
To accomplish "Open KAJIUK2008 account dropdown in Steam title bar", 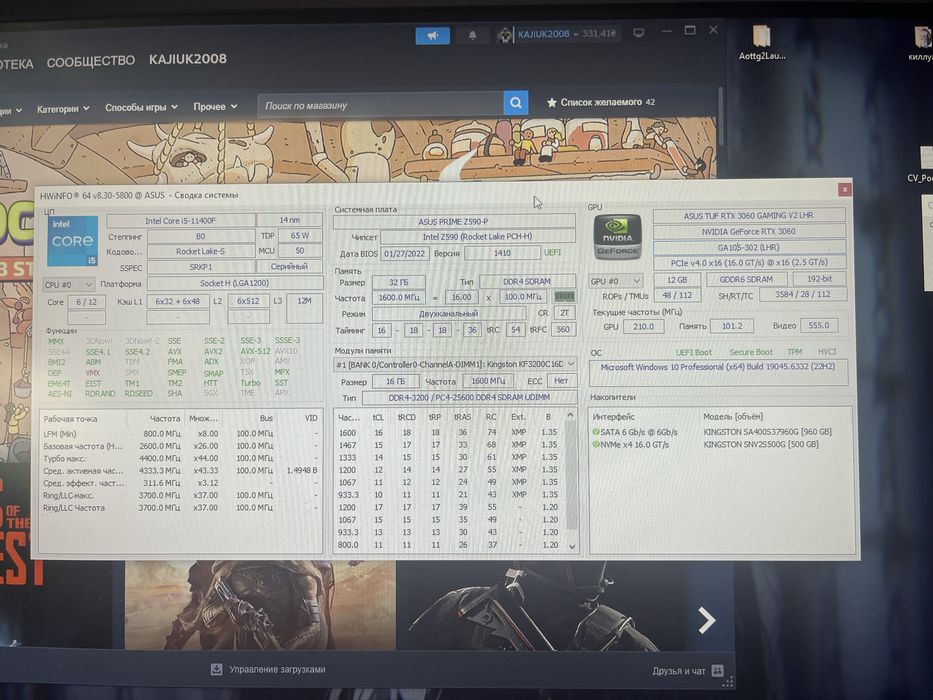I will (x=547, y=34).
